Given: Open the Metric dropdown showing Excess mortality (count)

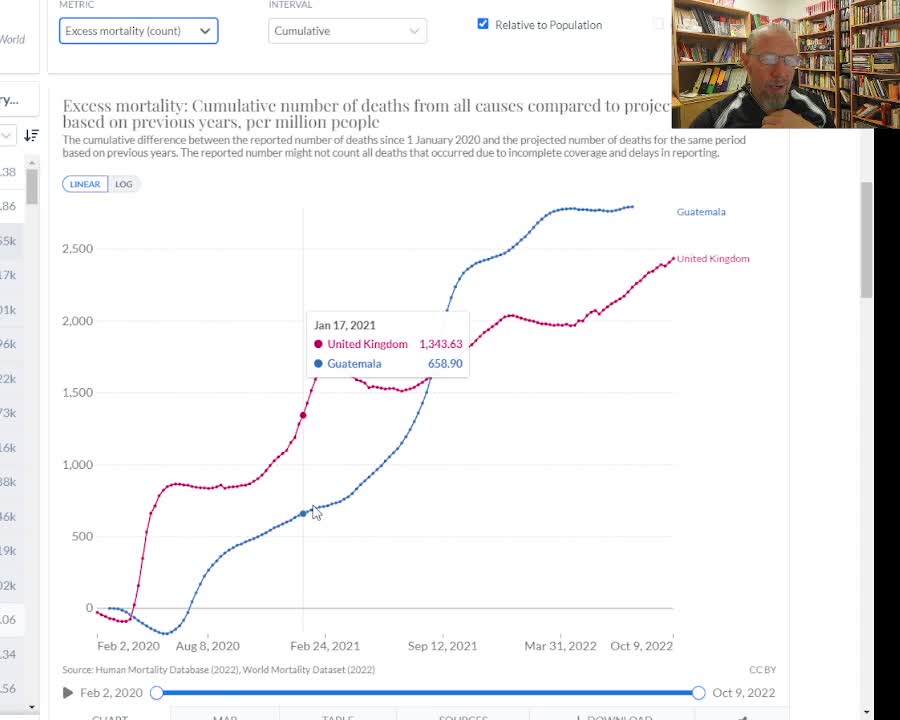Looking at the screenshot, I should 138,31.
